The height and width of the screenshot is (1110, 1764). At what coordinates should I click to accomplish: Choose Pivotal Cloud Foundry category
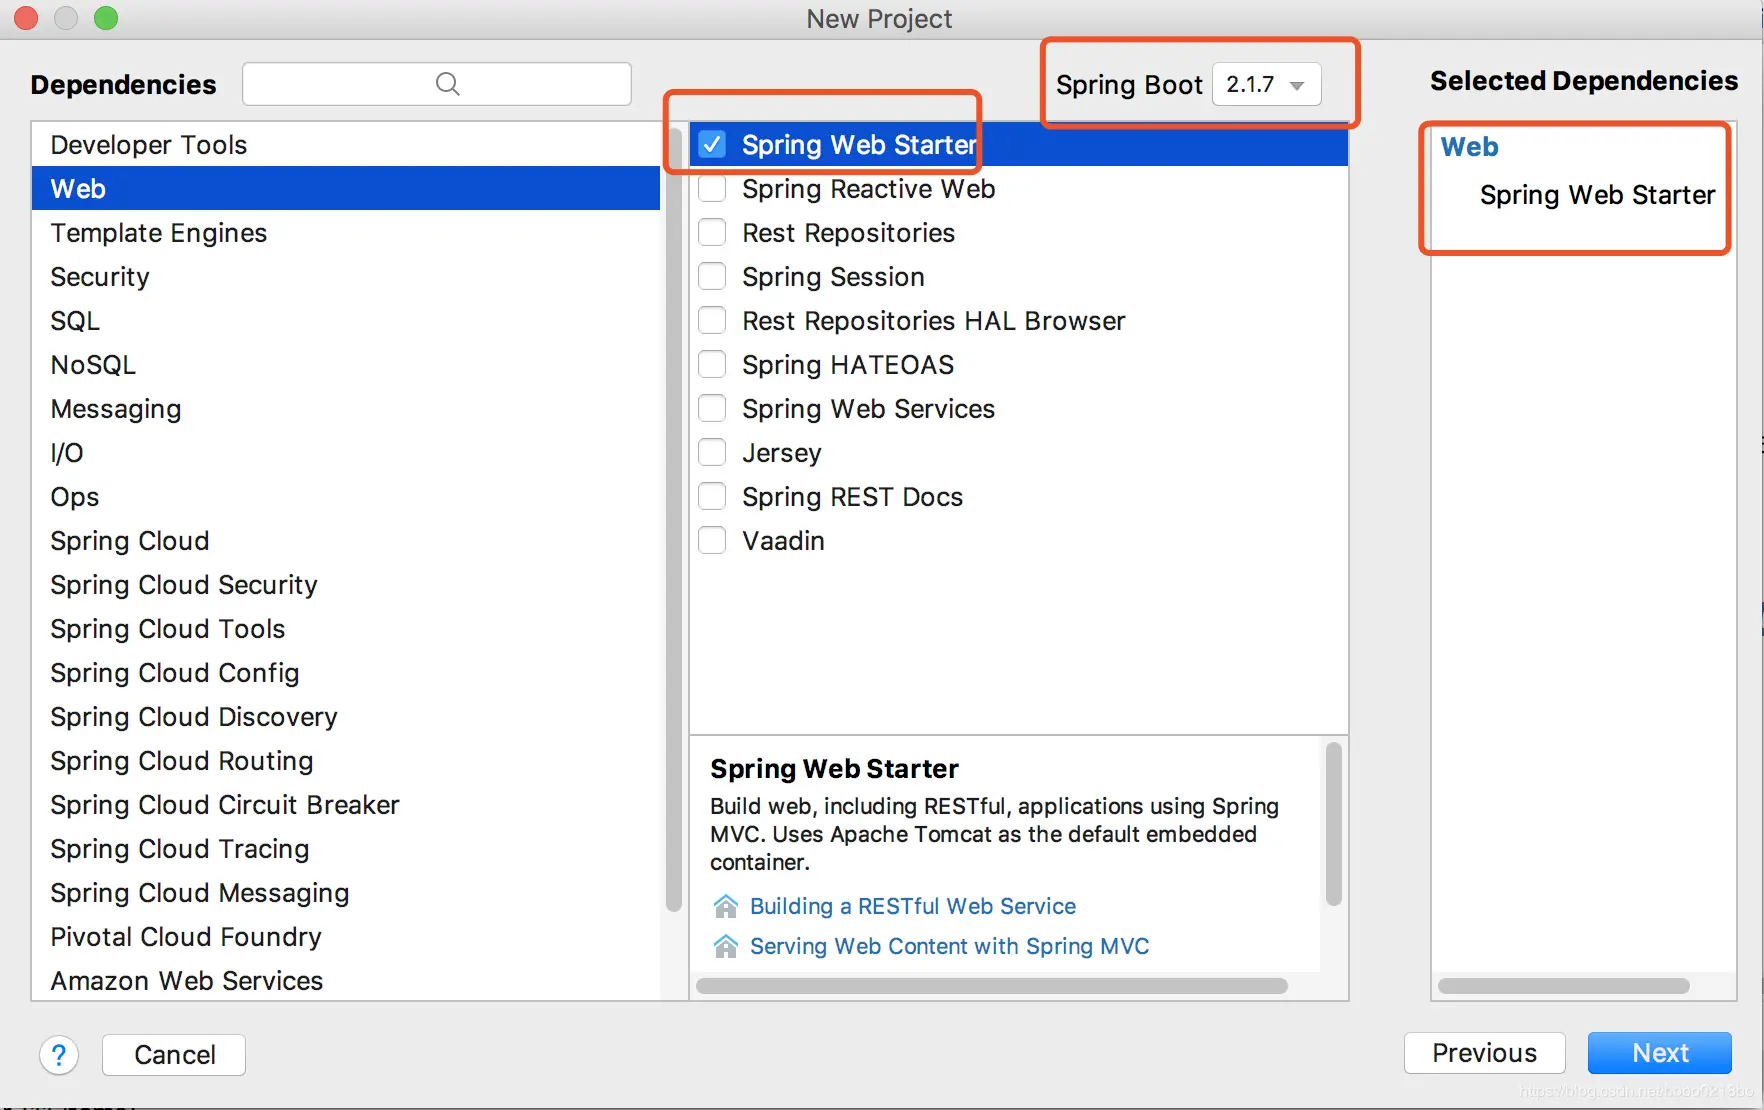pyautogui.click(x=346, y=937)
